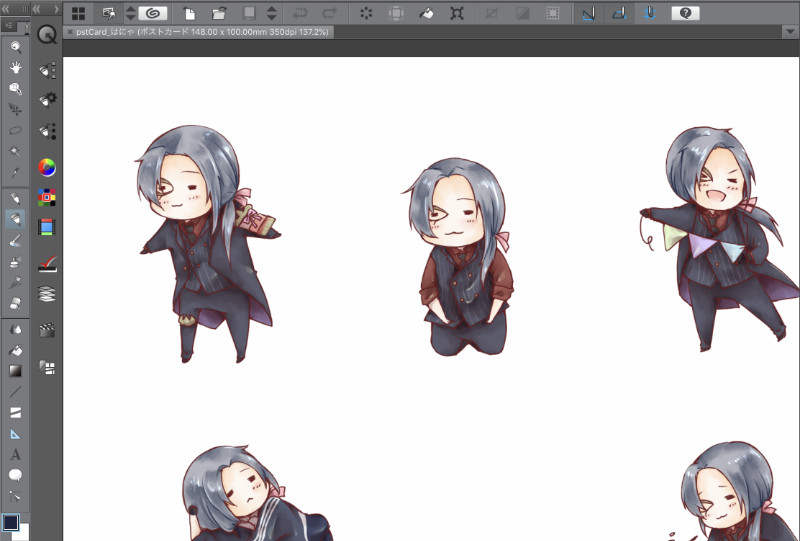The width and height of the screenshot is (800, 541).
Task: Toggle Snap to Ruler
Action: coord(588,13)
